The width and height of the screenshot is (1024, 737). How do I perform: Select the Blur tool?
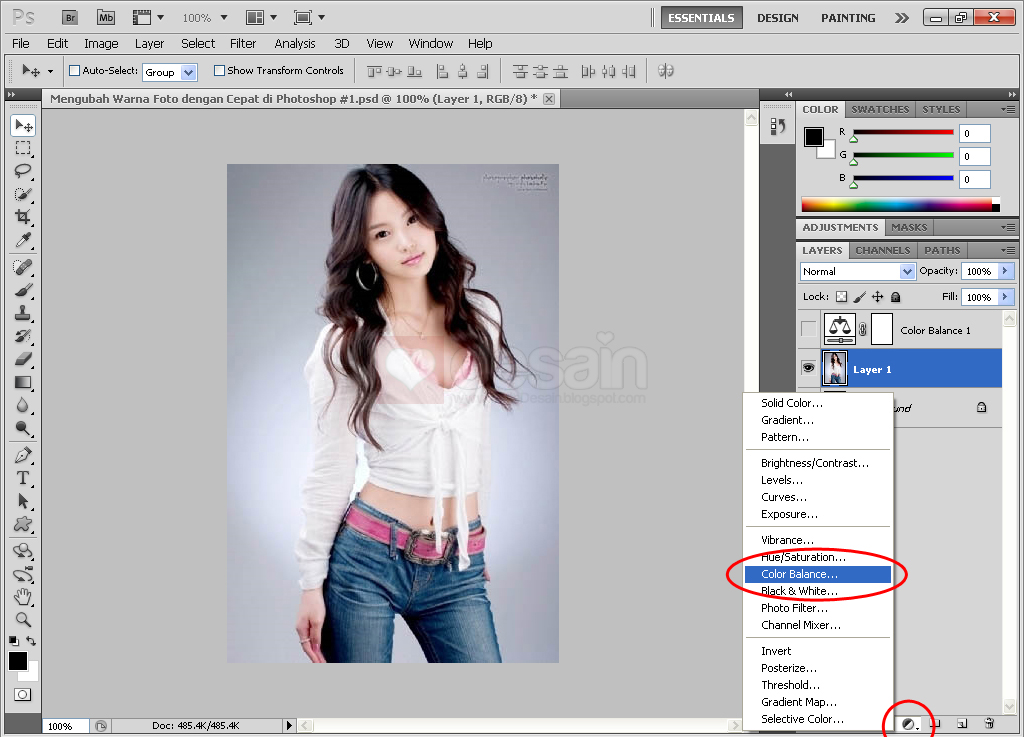pos(23,405)
